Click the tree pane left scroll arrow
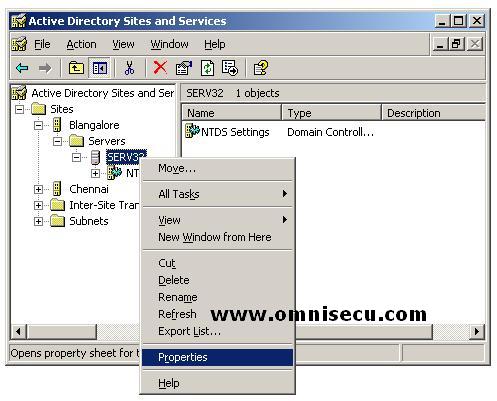This screenshot has width=497, height=401. [18, 332]
